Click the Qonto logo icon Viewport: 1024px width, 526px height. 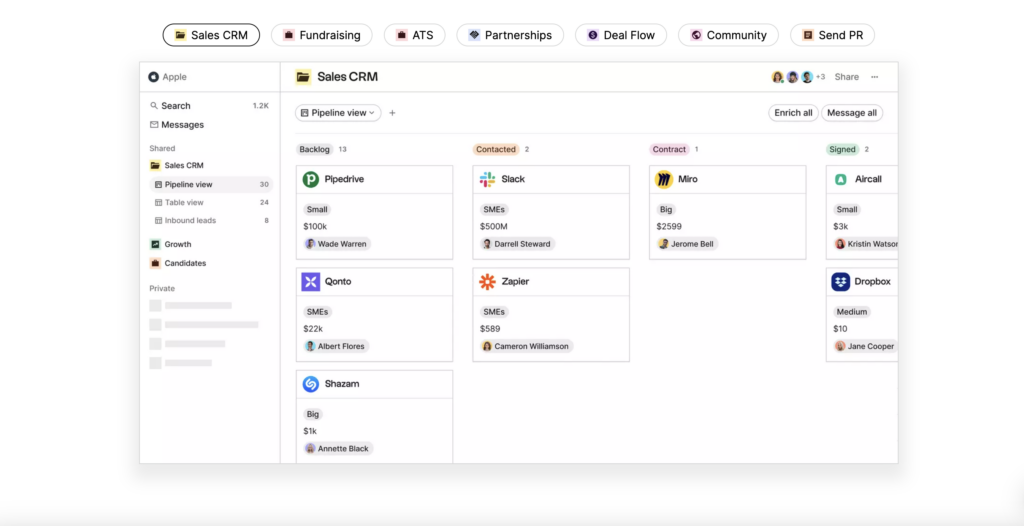tap(311, 282)
